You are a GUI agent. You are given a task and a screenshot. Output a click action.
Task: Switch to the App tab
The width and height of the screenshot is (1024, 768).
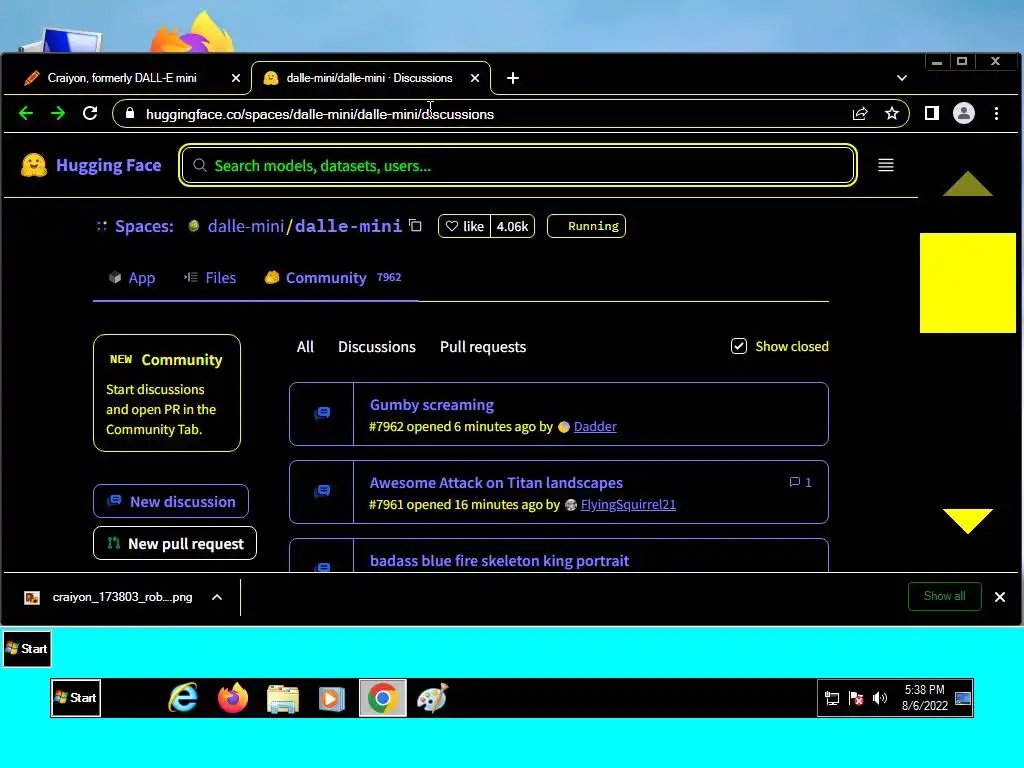pos(133,278)
